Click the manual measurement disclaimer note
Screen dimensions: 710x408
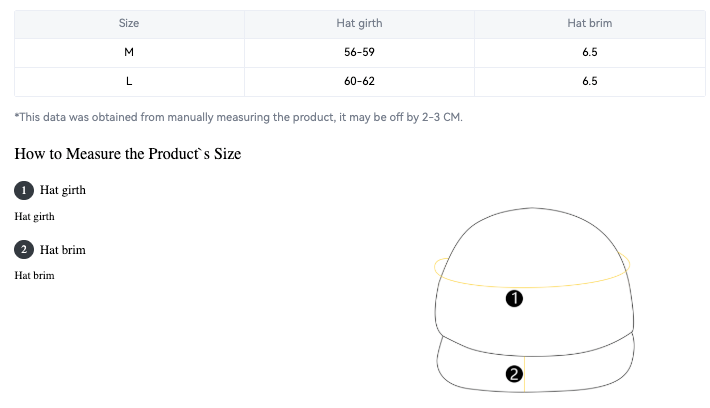pyautogui.click(x=239, y=117)
